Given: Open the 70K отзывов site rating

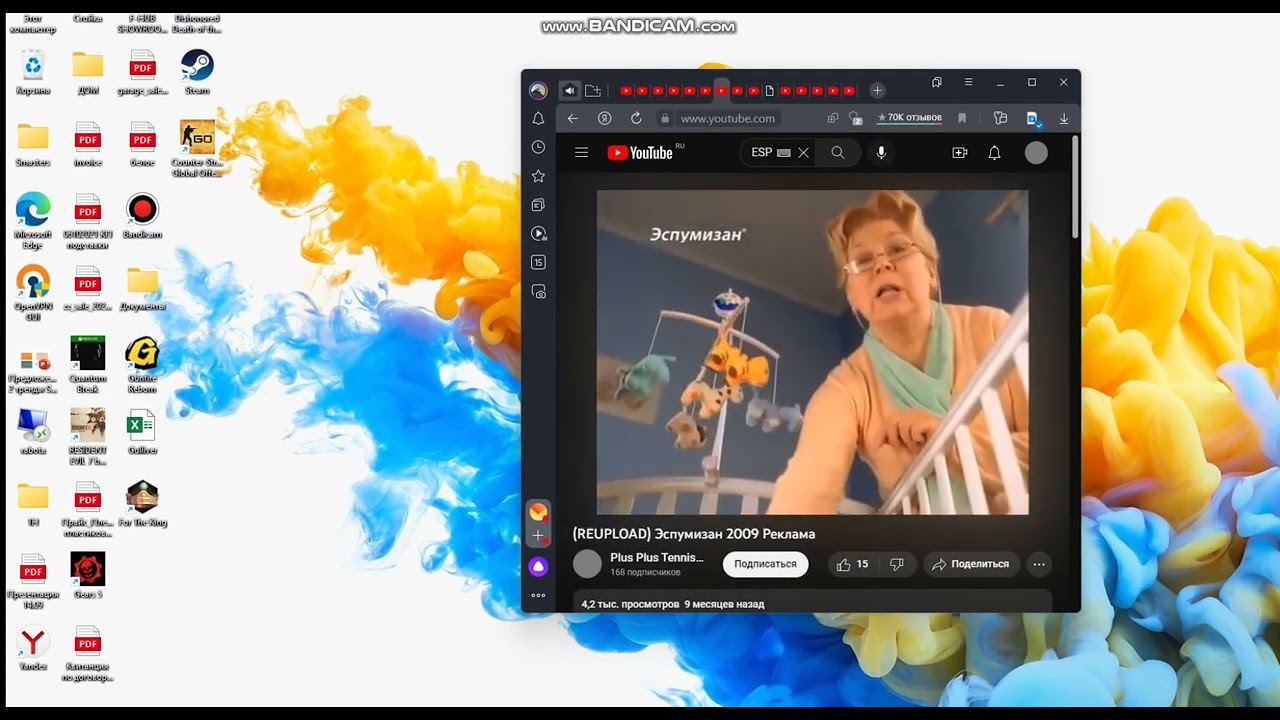Looking at the screenshot, I should [x=909, y=118].
